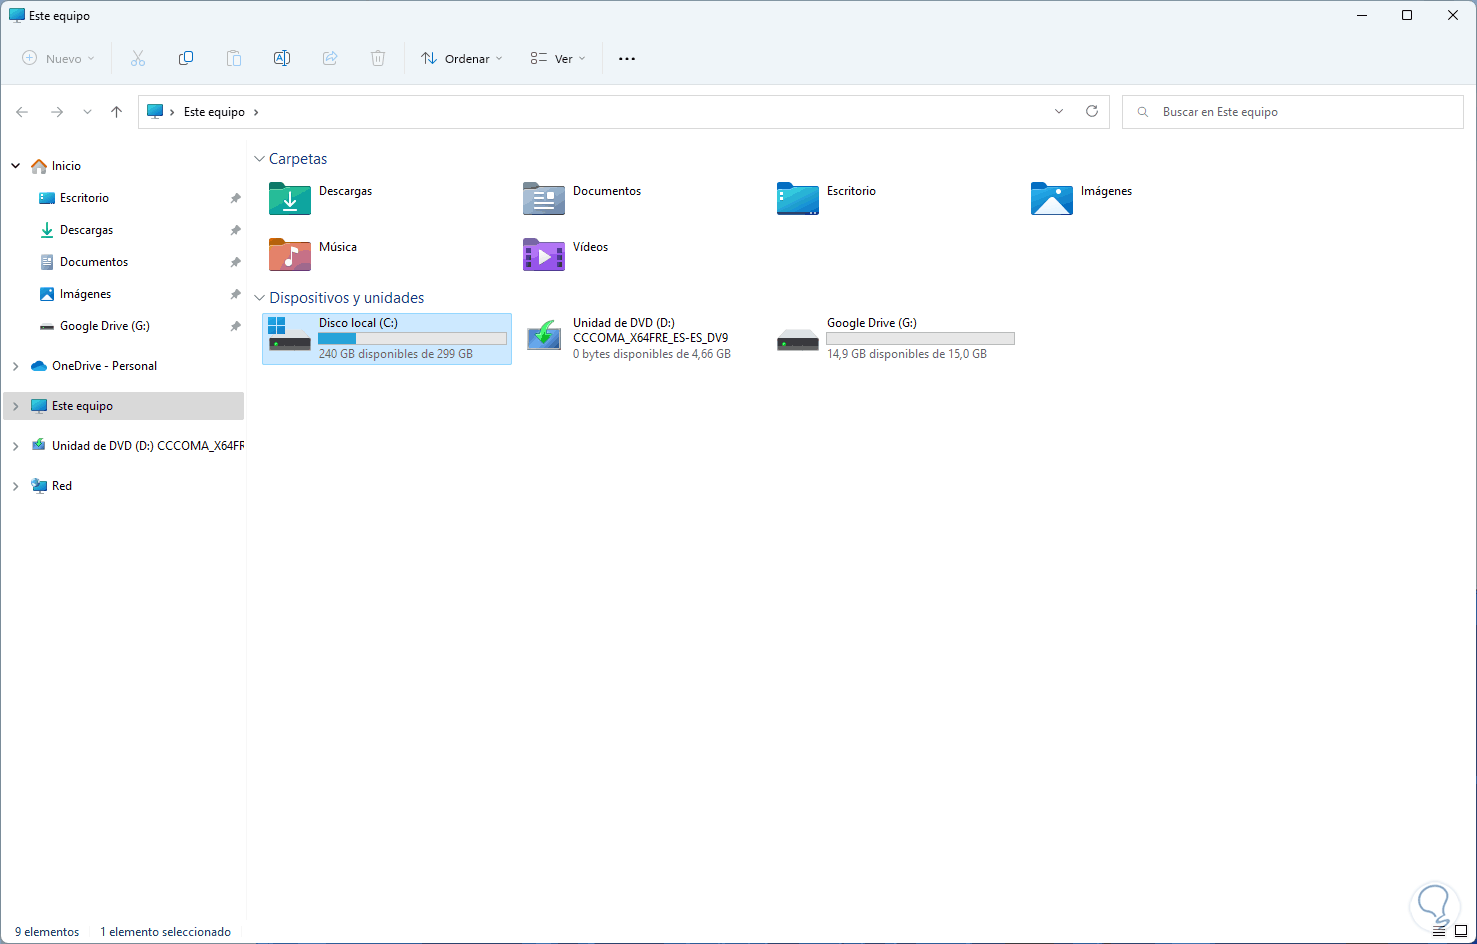Select the Escritorio folder icon in Carpetas

(798, 199)
